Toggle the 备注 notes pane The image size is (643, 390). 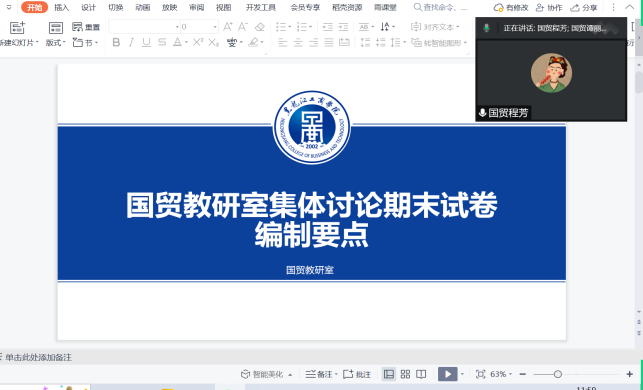point(319,374)
